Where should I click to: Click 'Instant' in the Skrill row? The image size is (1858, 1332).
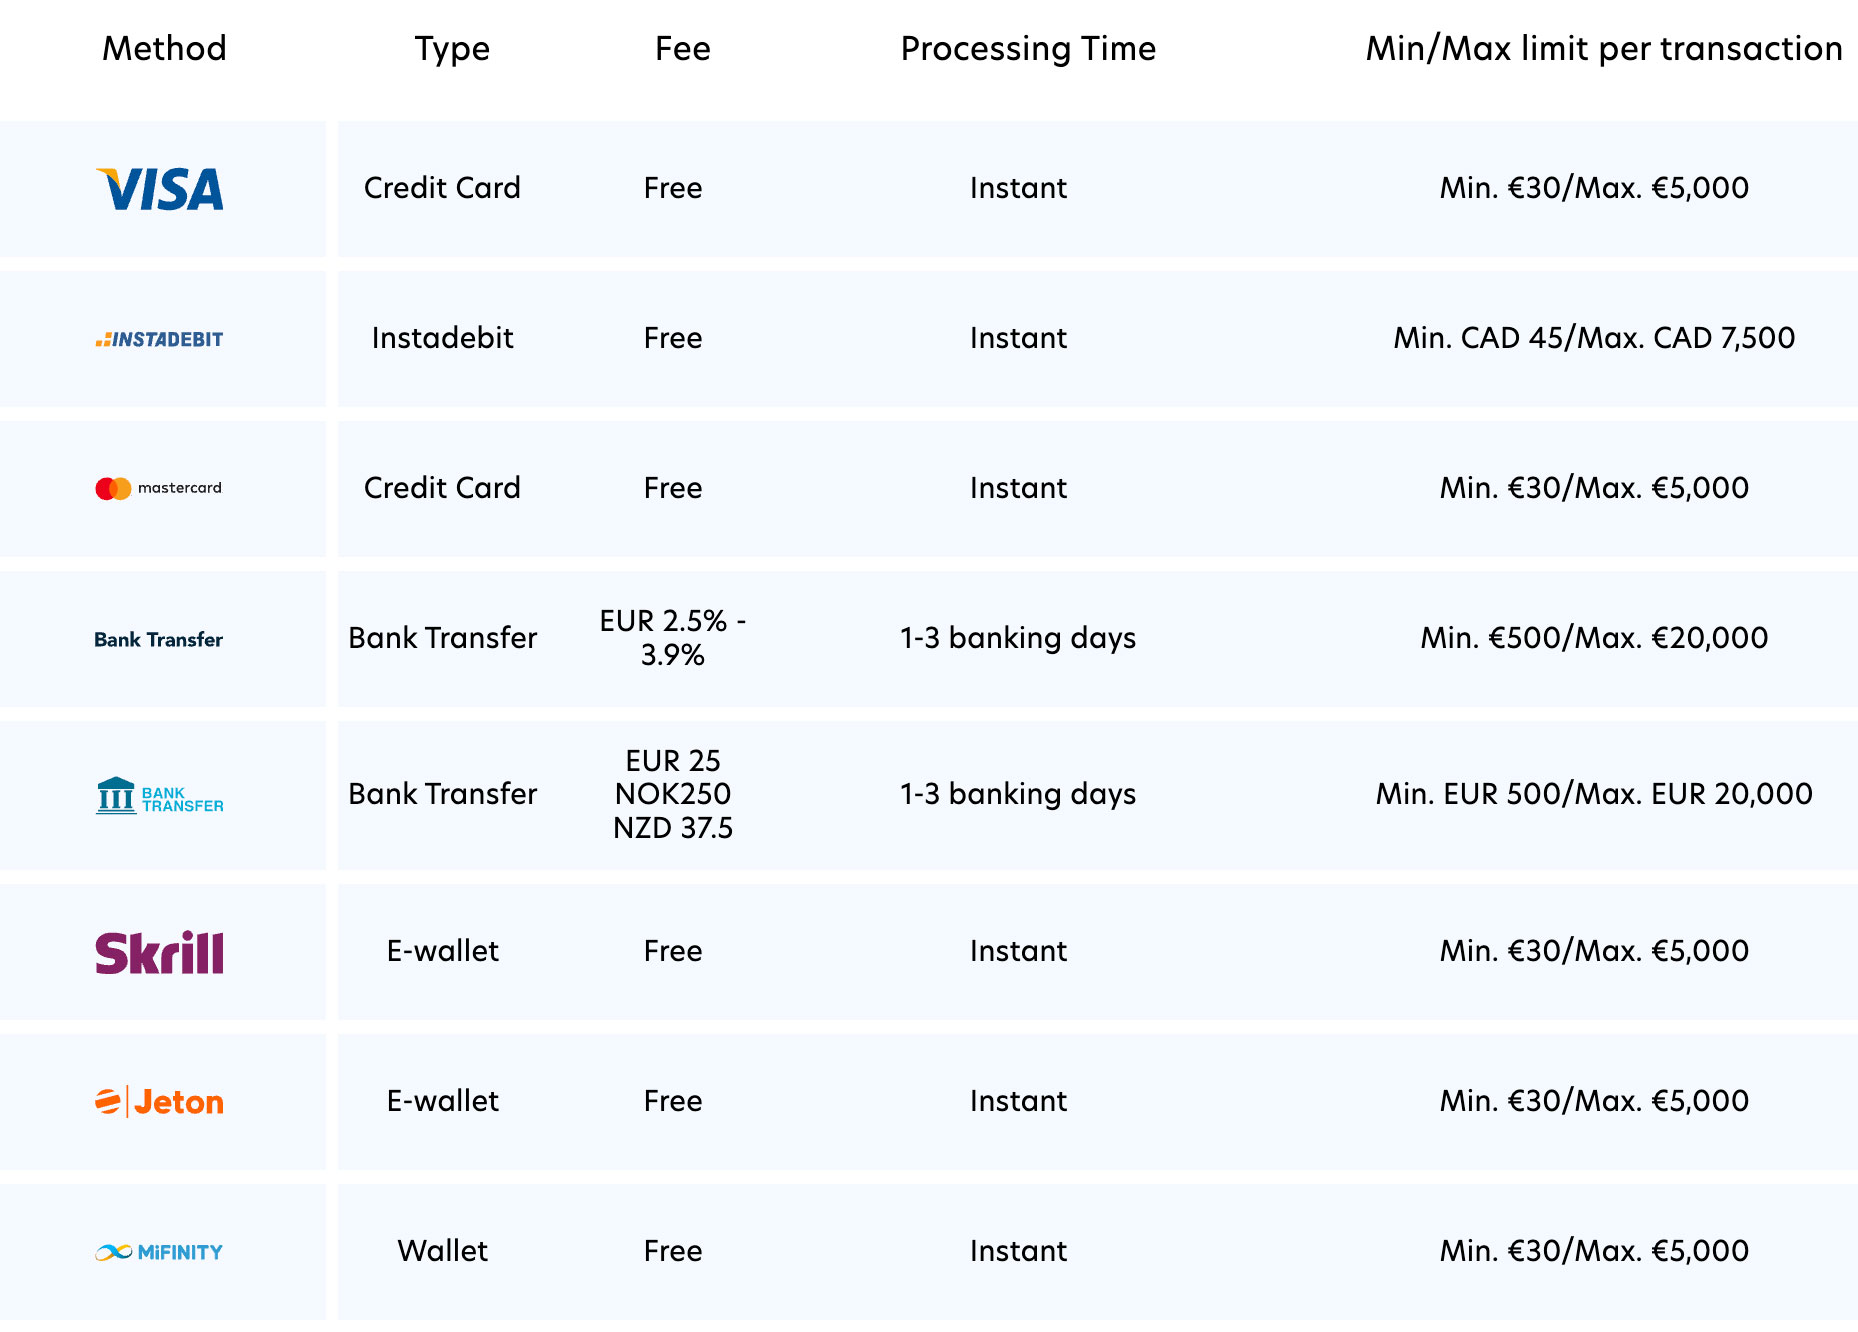tap(1018, 951)
